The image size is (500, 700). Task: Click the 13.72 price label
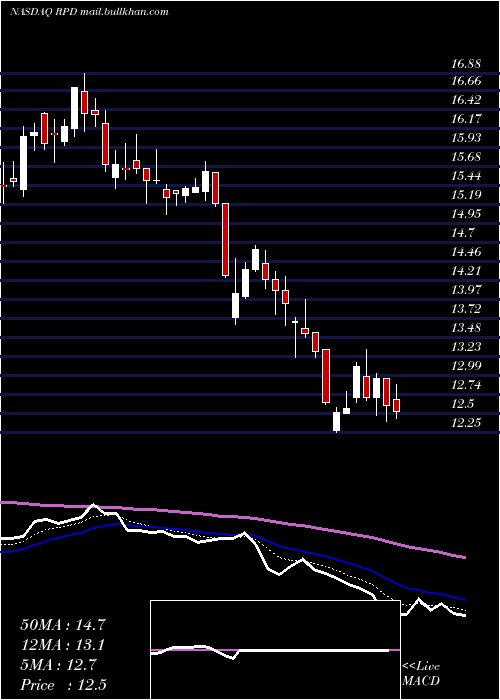pos(466,309)
